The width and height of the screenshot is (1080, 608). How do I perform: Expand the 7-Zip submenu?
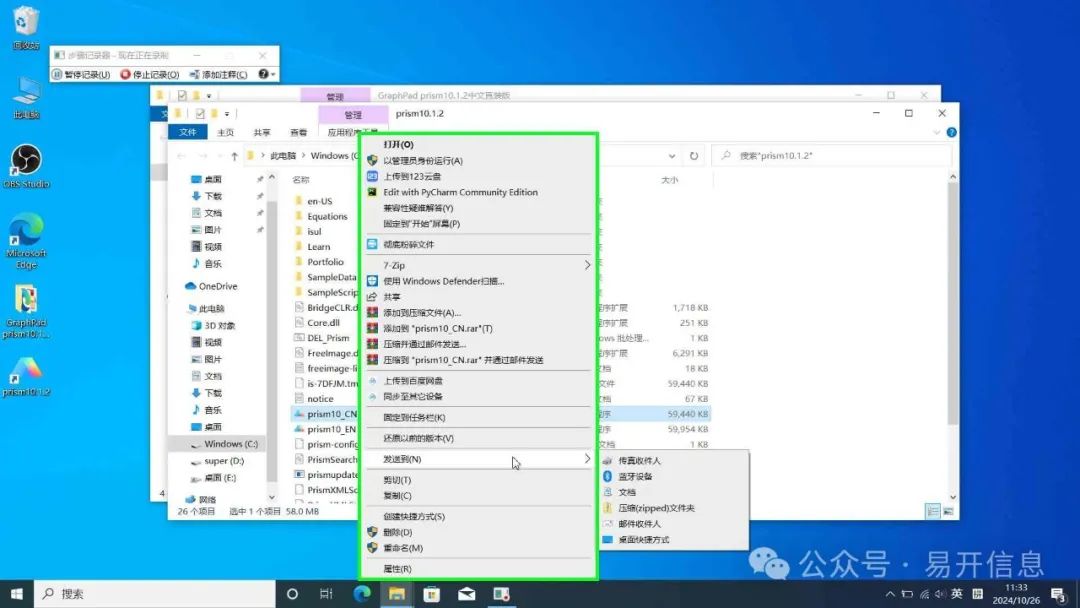477,265
